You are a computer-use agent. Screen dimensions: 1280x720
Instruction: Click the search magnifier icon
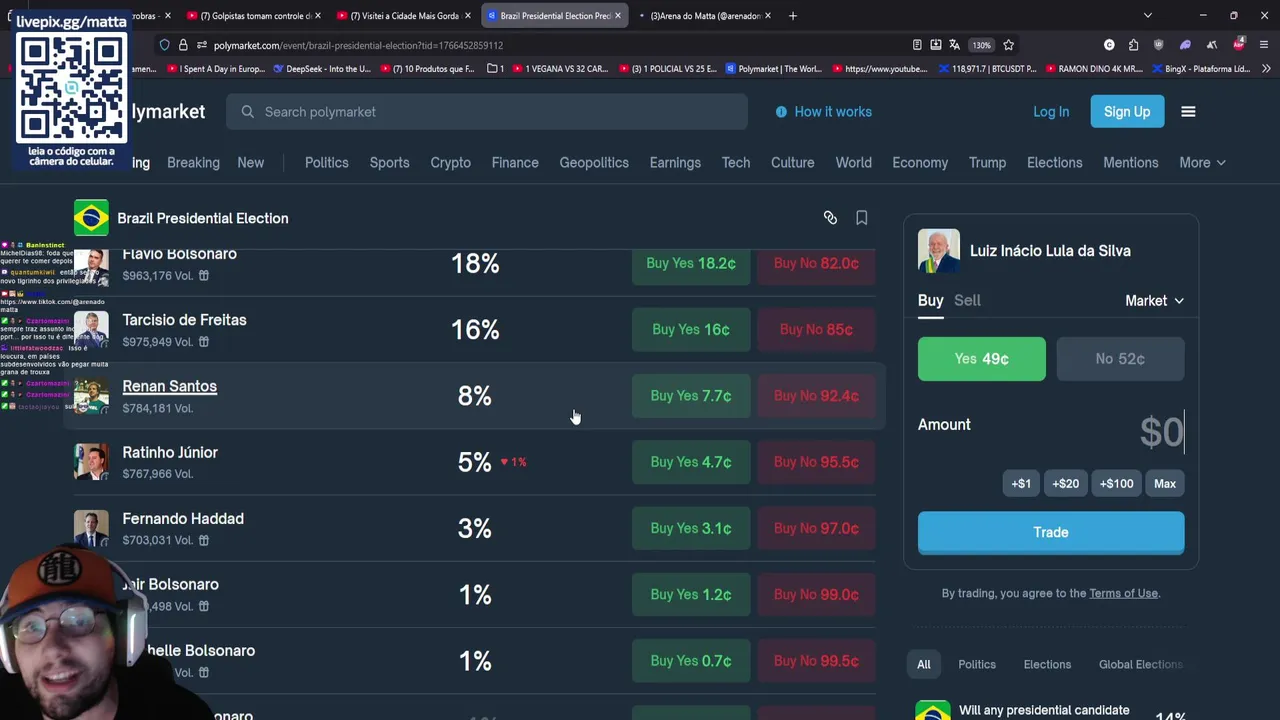point(247,112)
